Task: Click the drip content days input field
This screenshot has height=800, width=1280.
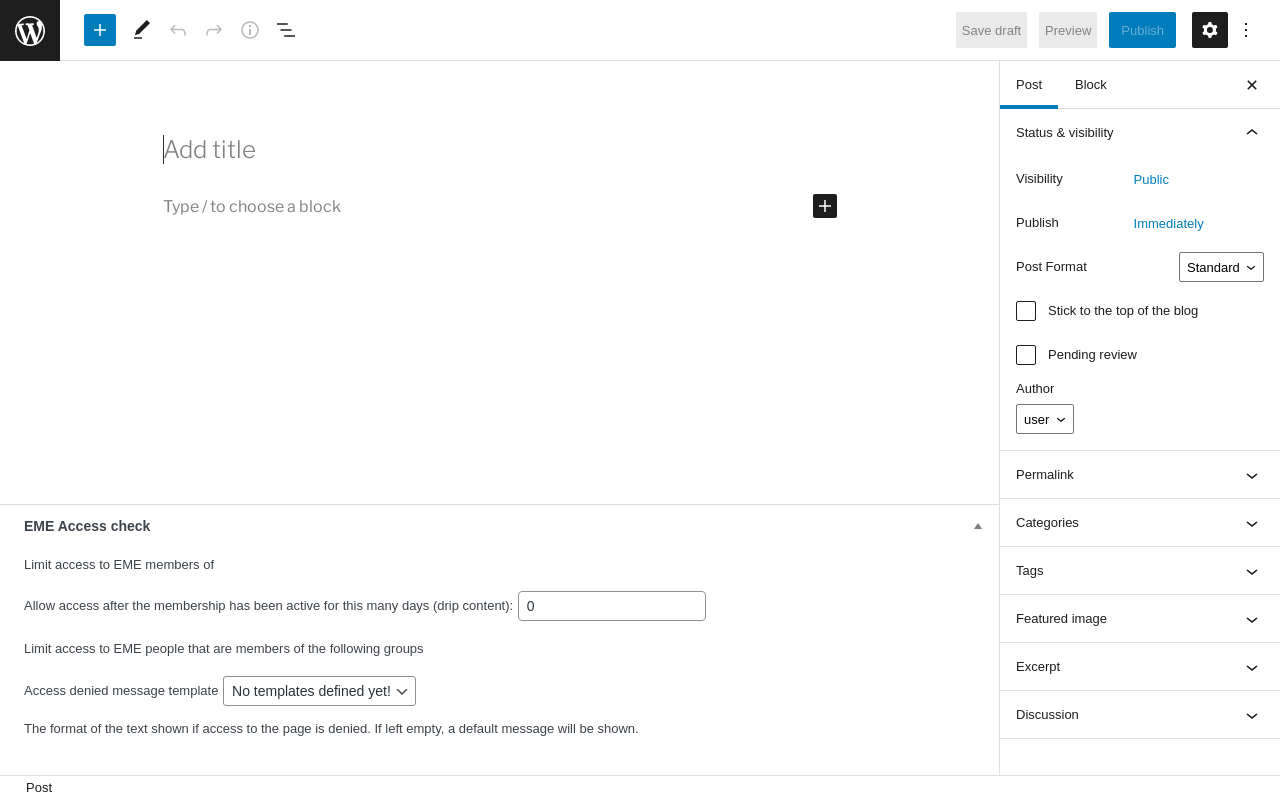Action: 612,606
